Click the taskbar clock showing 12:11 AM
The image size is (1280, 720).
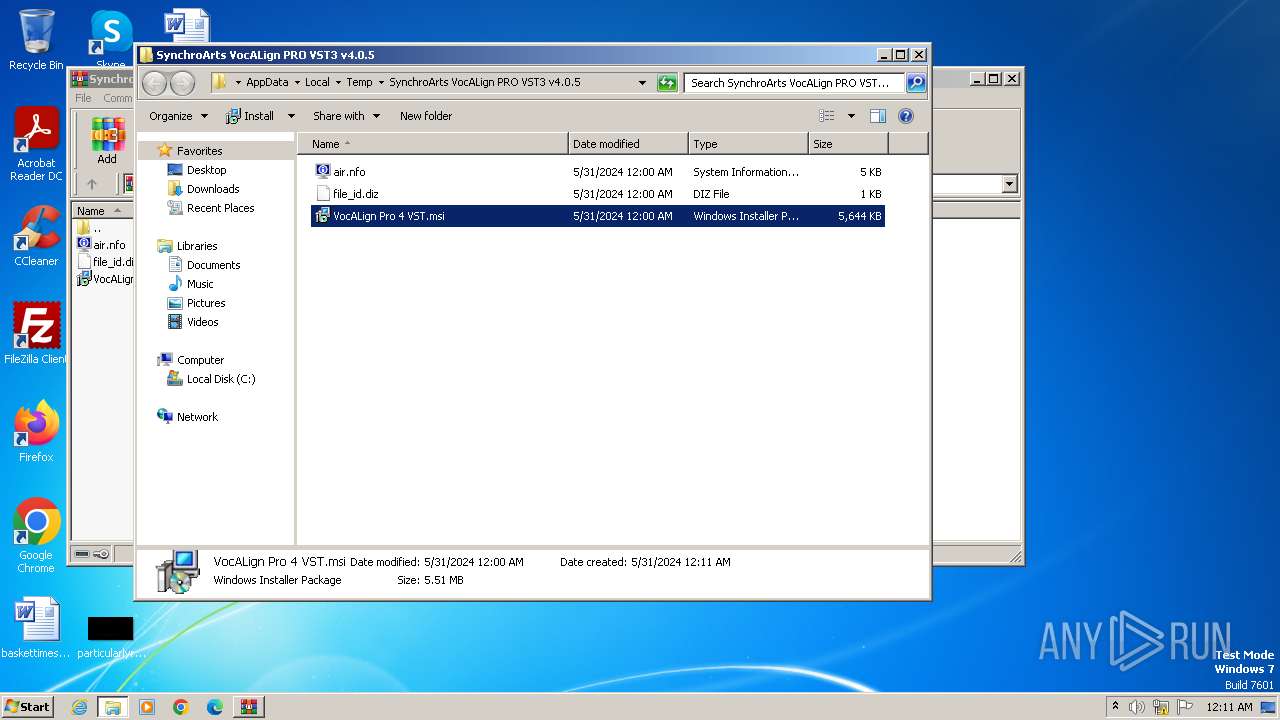pos(1229,707)
